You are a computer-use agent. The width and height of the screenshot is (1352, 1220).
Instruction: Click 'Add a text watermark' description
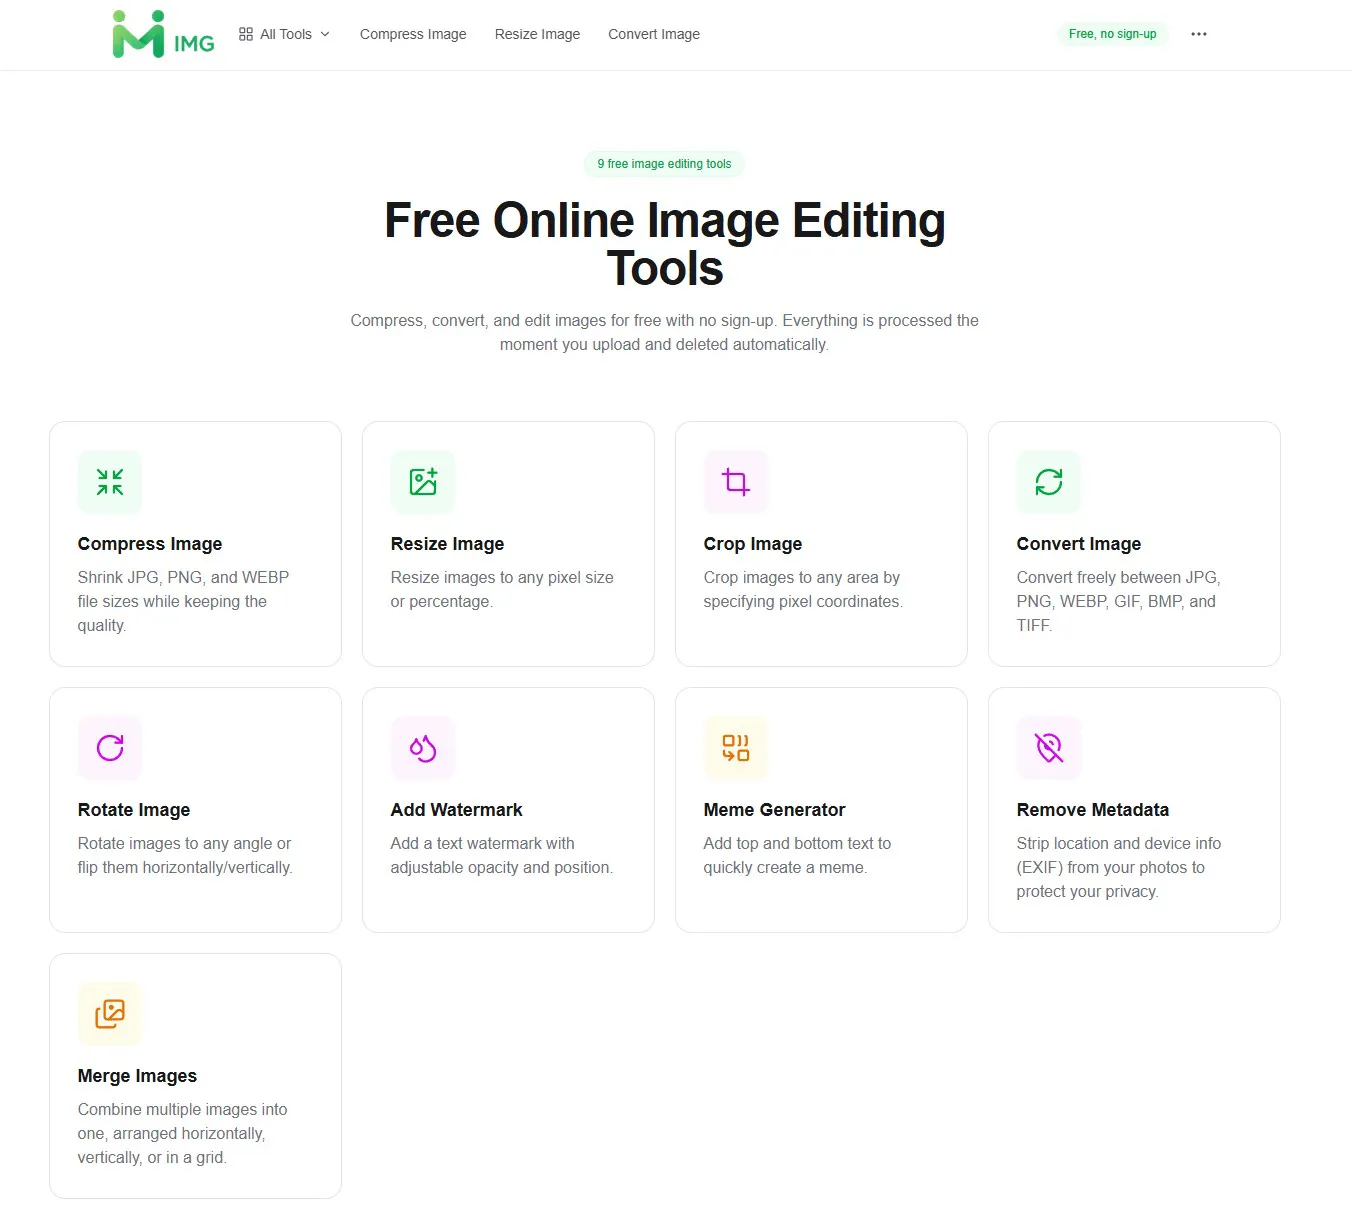pyautogui.click(x=501, y=855)
